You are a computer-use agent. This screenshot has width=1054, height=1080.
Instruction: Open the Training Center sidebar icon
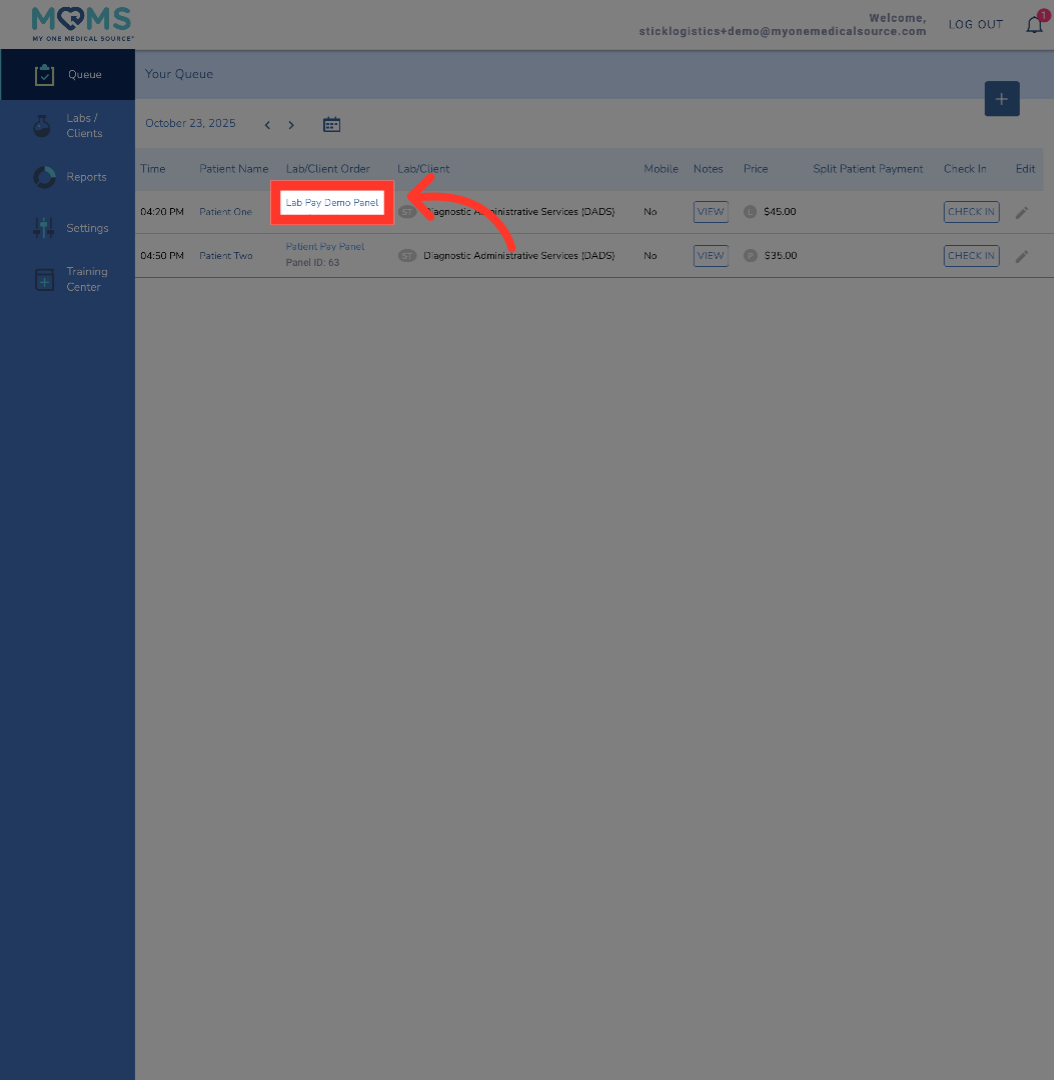coord(44,279)
